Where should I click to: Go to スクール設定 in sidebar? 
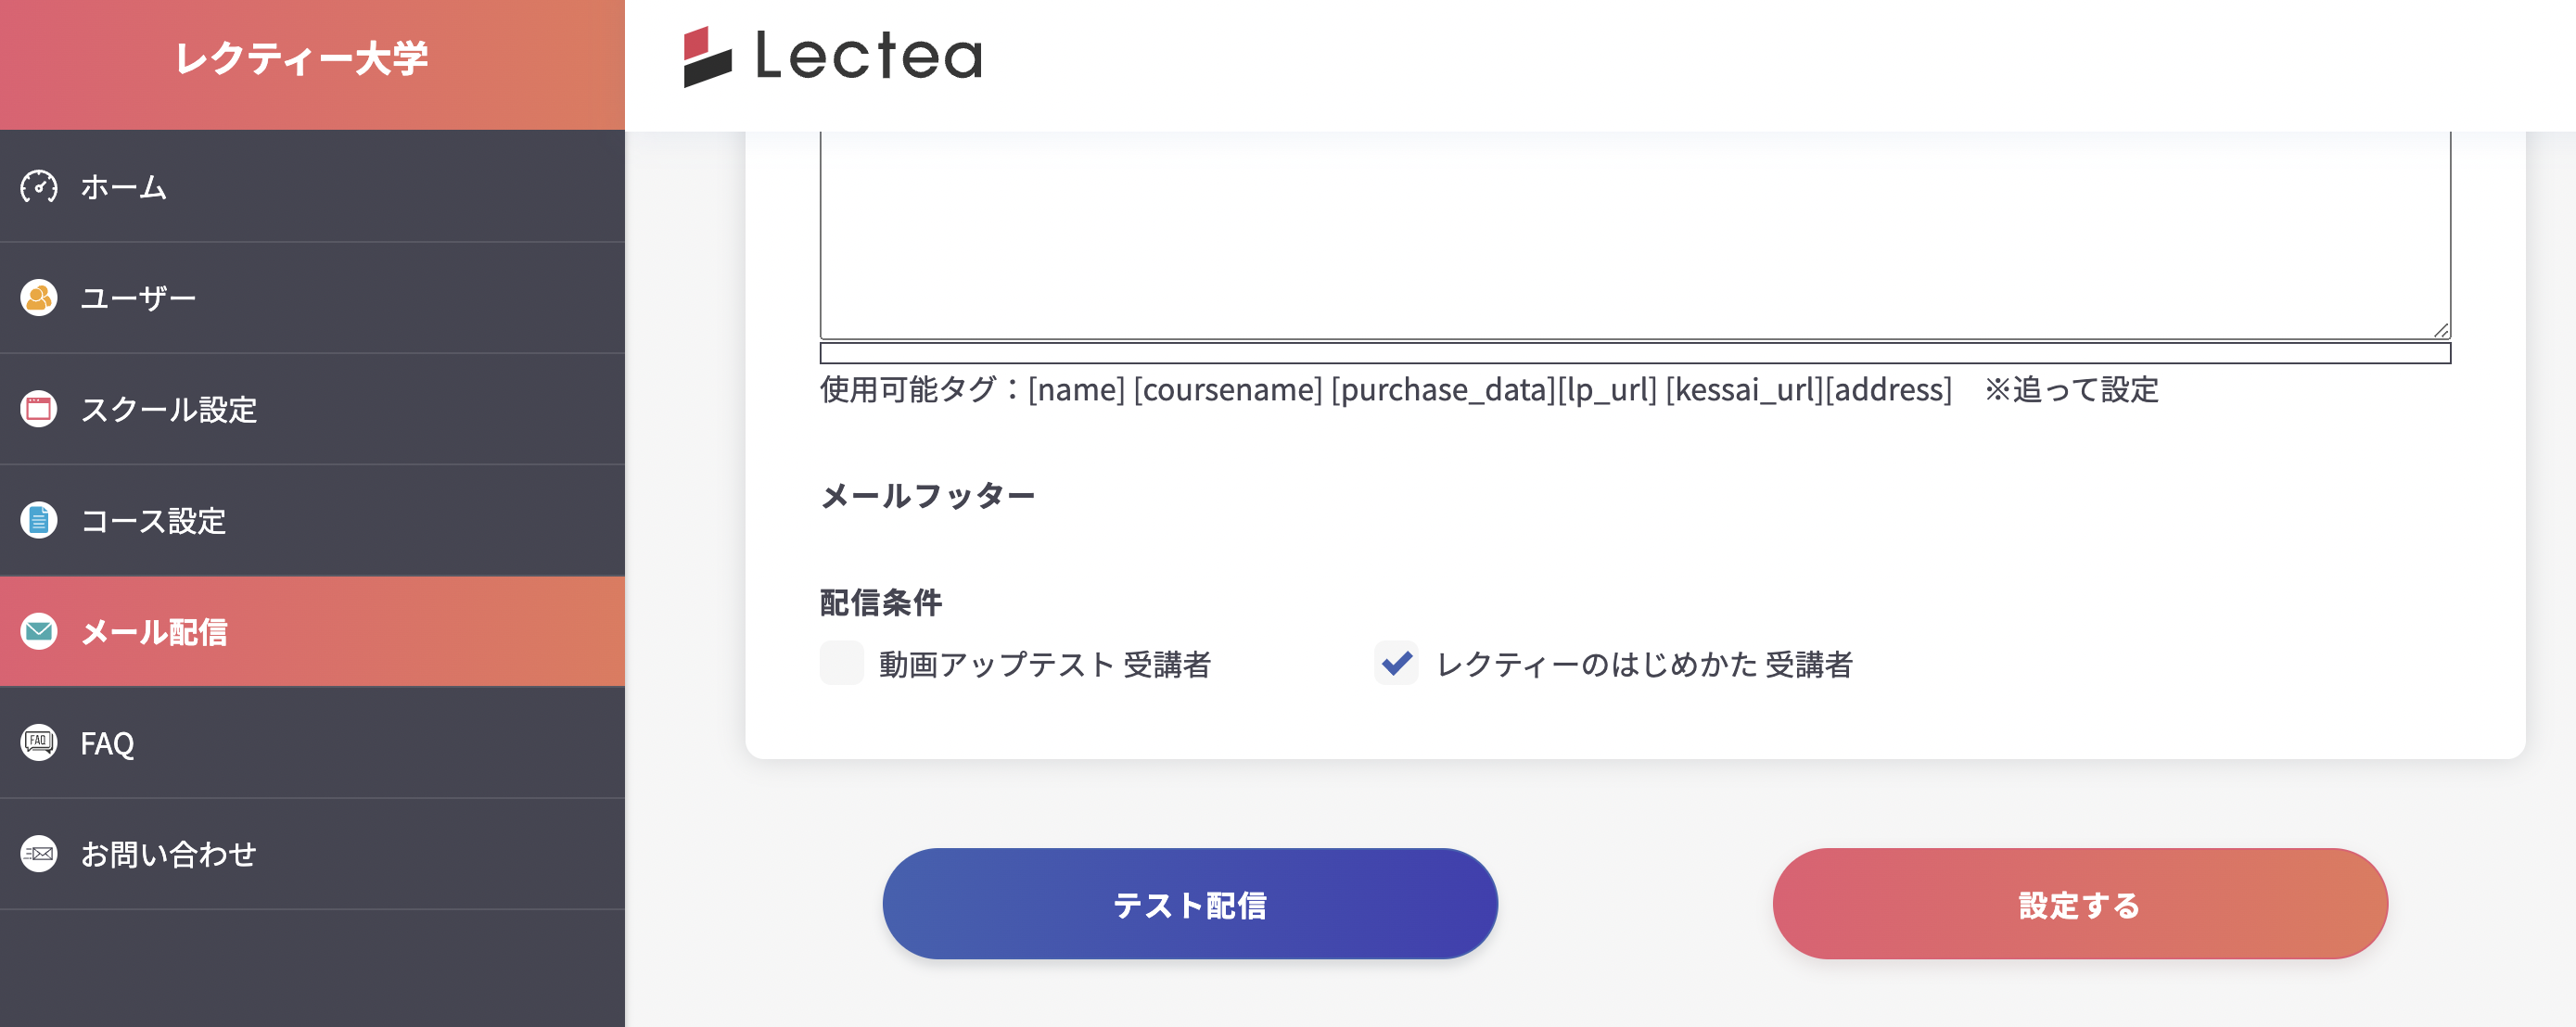[169, 409]
